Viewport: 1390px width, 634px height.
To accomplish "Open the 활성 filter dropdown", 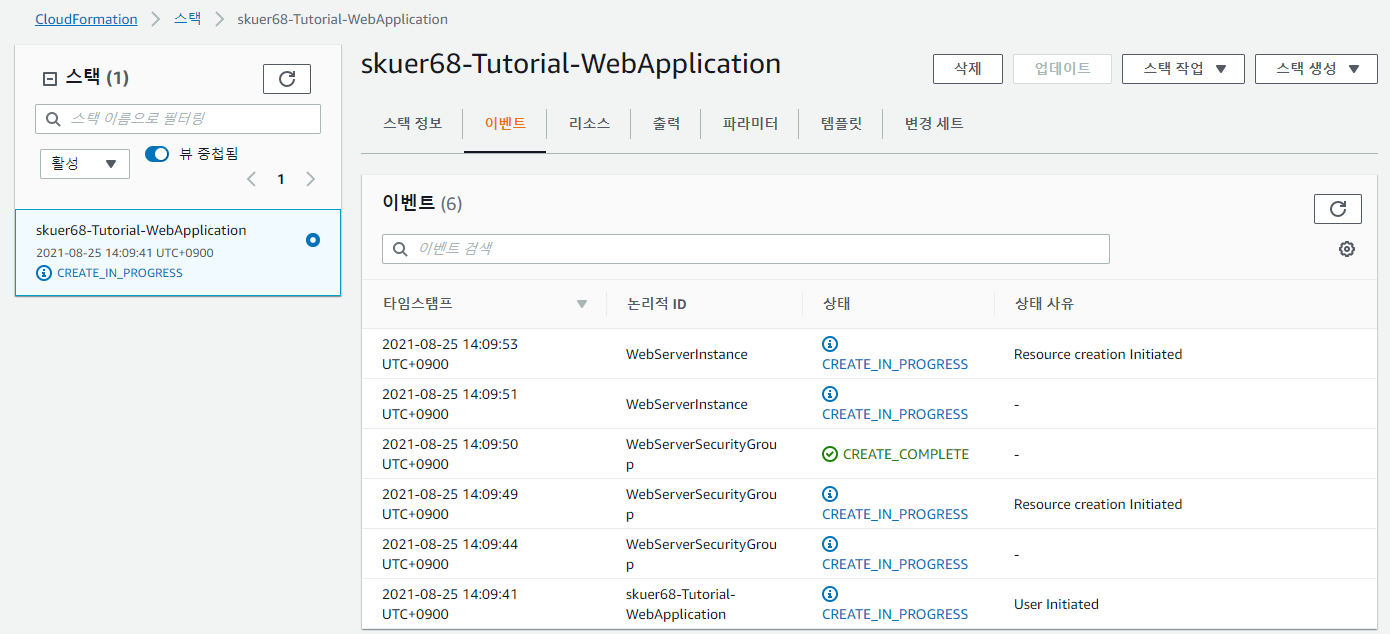I will pyautogui.click(x=85, y=164).
